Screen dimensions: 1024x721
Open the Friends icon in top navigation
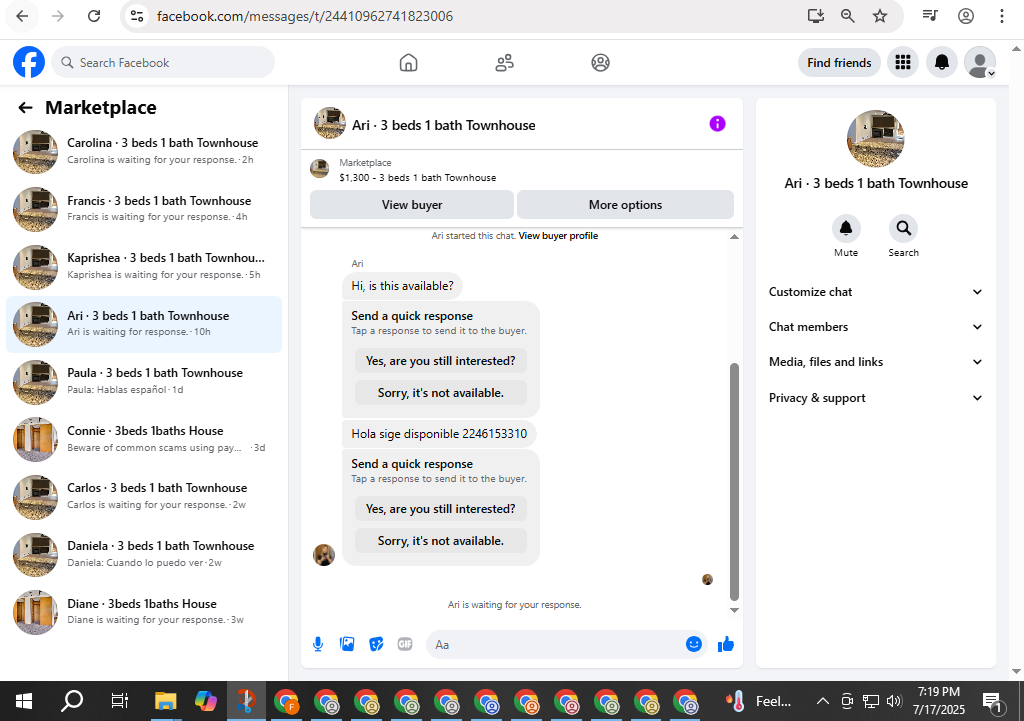(504, 63)
